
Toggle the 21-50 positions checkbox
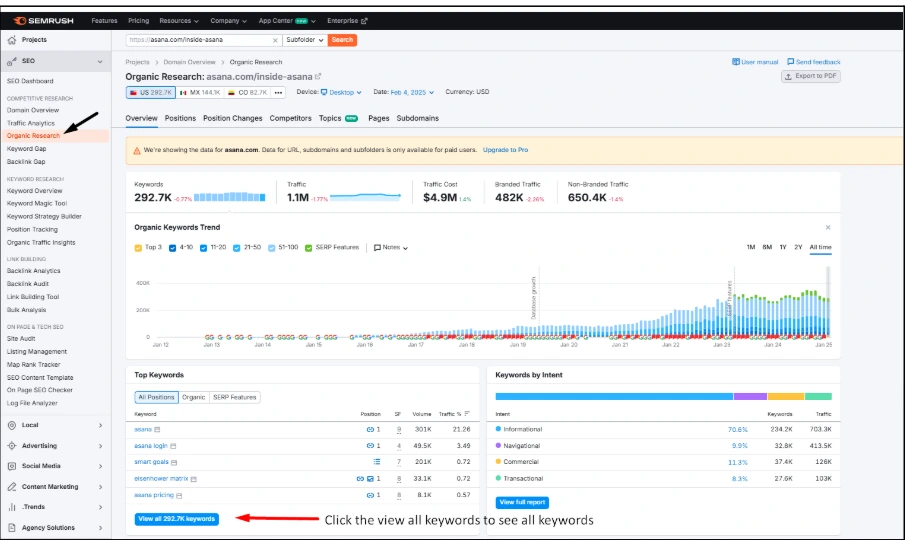pyautogui.click(x=236, y=248)
